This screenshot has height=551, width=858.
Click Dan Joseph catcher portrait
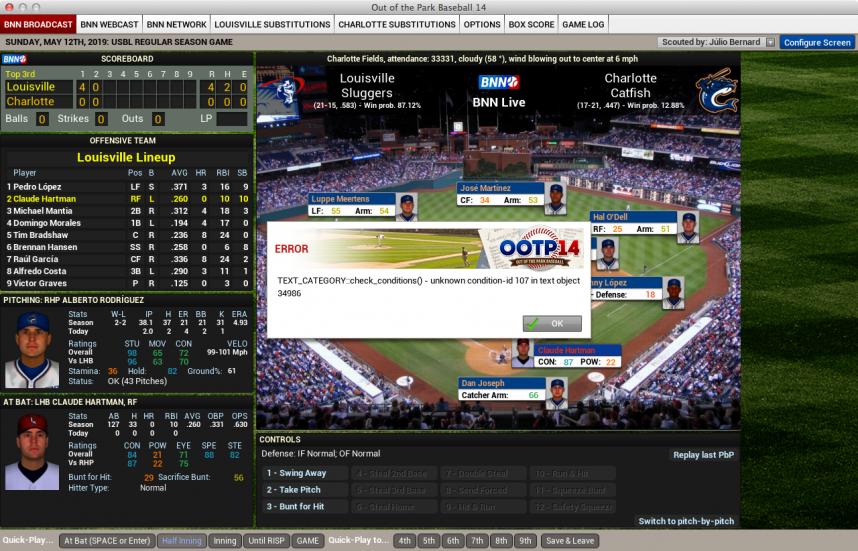pos(557,393)
